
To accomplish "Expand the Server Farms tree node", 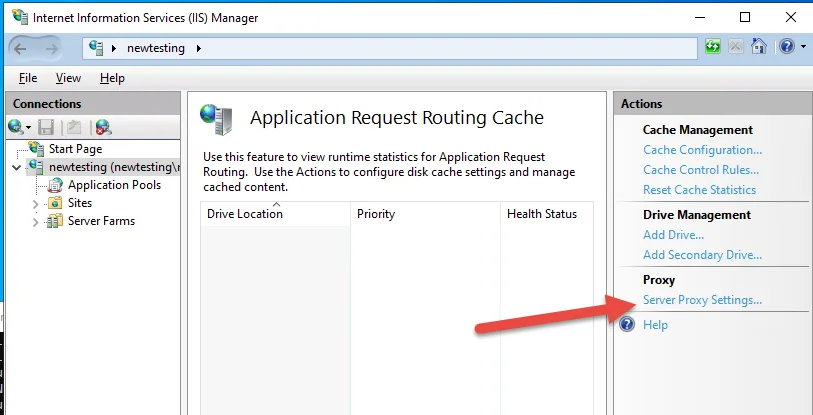I will (x=37, y=221).
